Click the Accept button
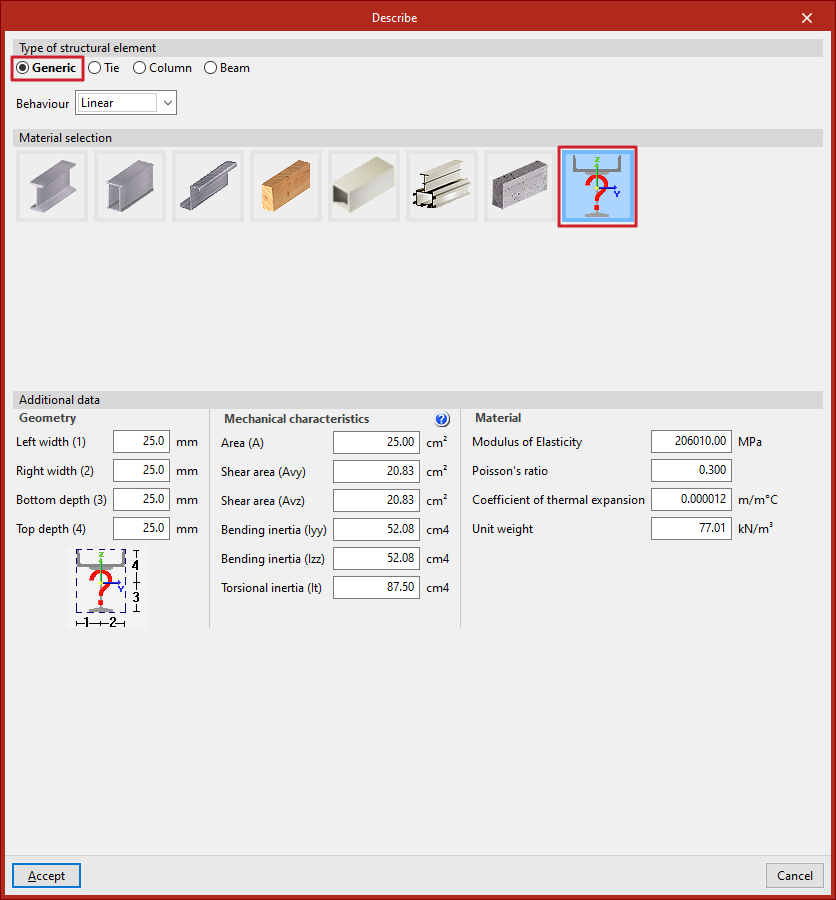This screenshot has width=836, height=900. tap(47, 875)
